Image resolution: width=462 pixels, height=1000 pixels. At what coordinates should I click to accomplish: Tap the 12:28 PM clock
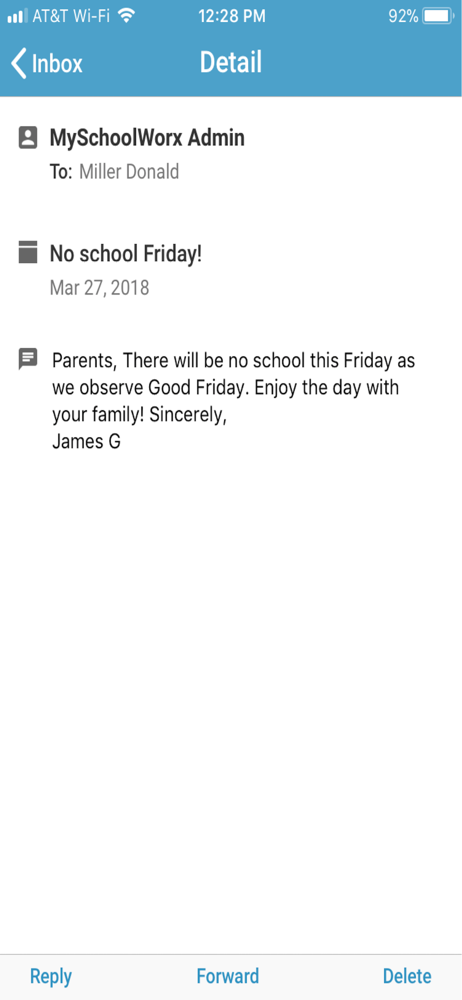[232, 17]
